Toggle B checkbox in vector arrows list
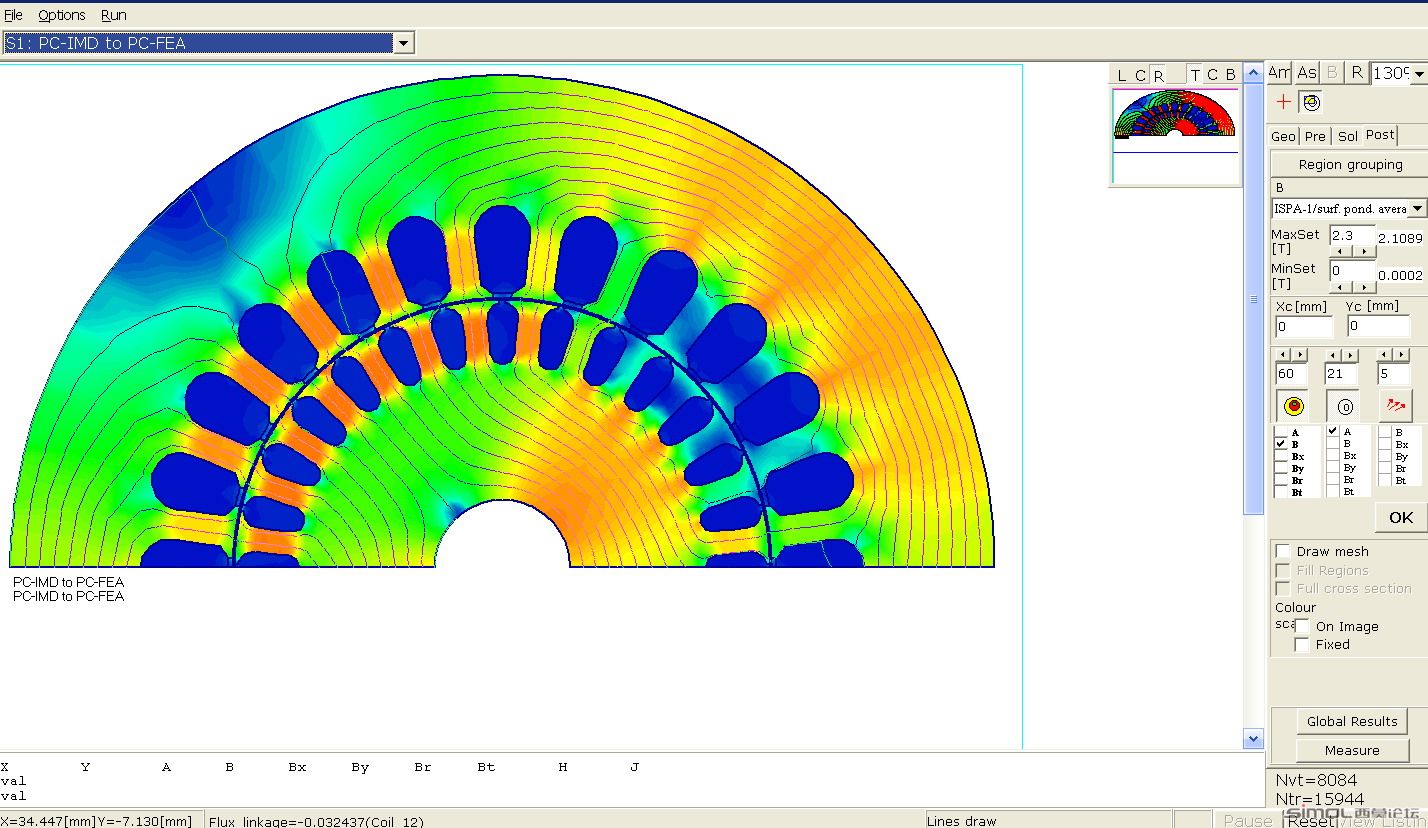 tap(1385, 432)
